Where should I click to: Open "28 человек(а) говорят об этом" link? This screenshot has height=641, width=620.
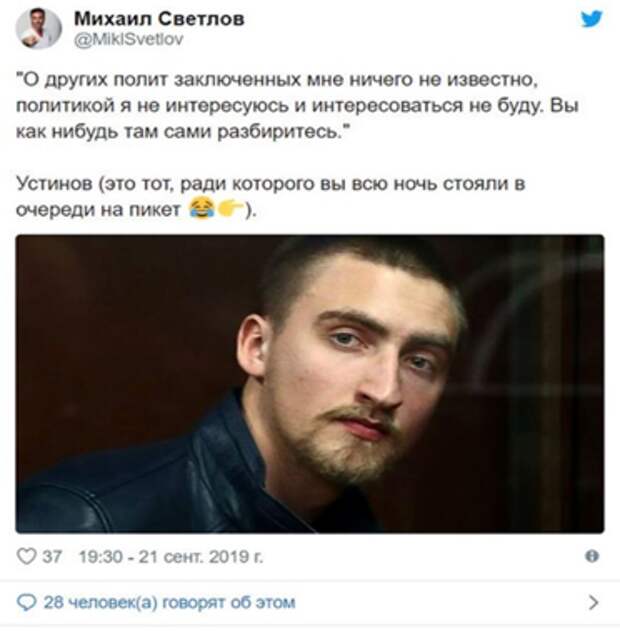pyautogui.click(x=169, y=603)
